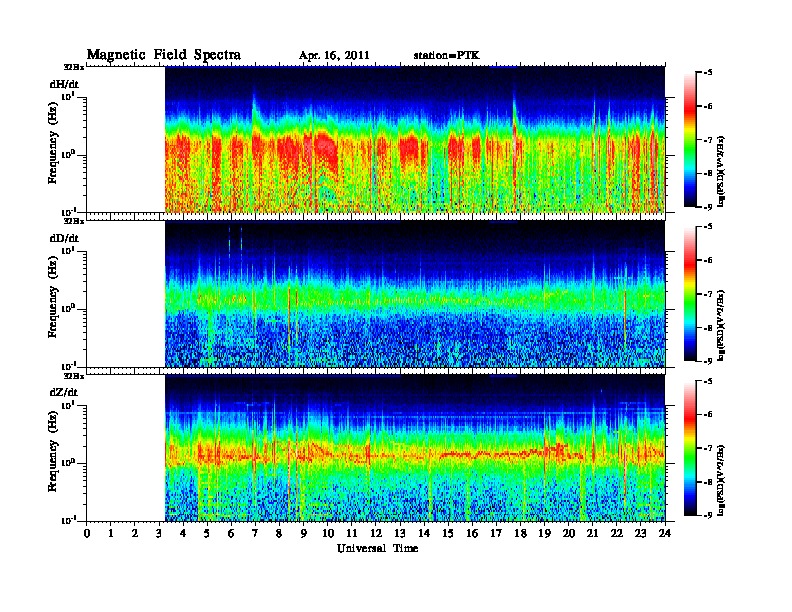The image size is (792, 612).
Task: Click hour 7 on the Universal Time axis
Action: click(x=256, y=534)
